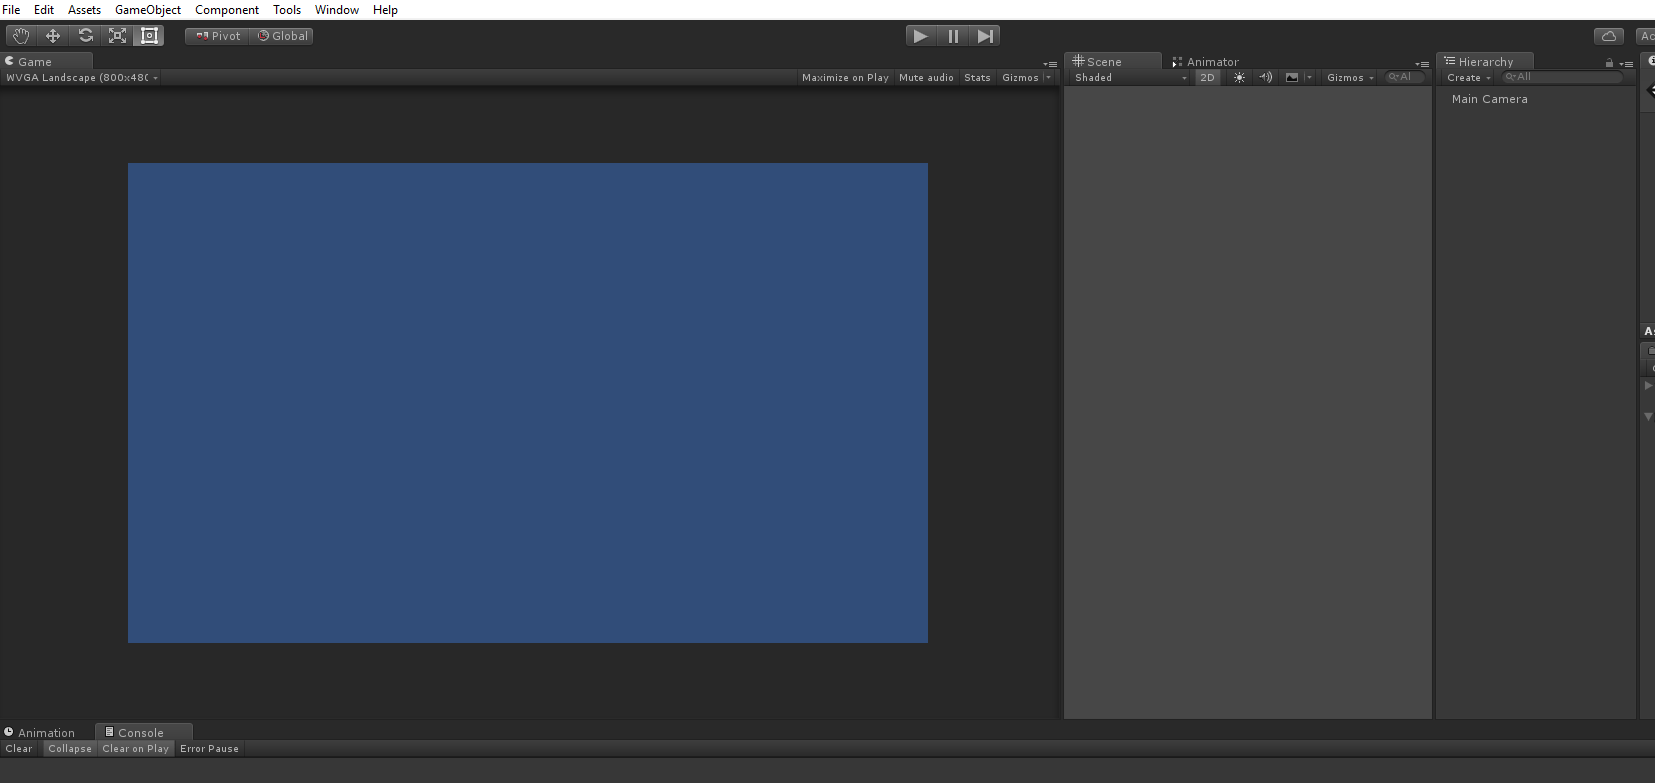The image size is (1655, 783).
Task: Open Scene panel options menu
Action: (x=1422, y=64)
